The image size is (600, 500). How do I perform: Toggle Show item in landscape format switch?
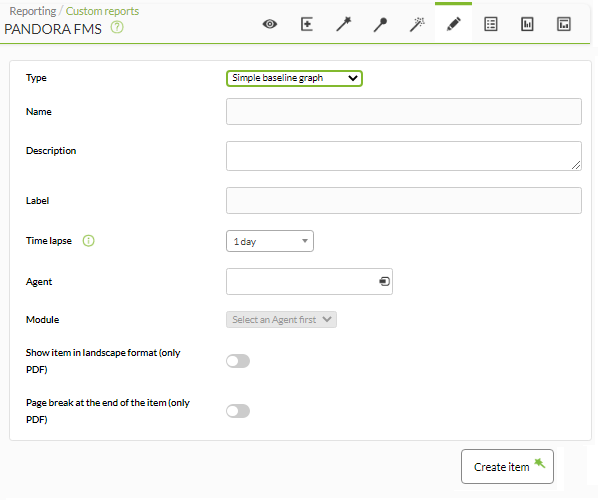point(238,361)
